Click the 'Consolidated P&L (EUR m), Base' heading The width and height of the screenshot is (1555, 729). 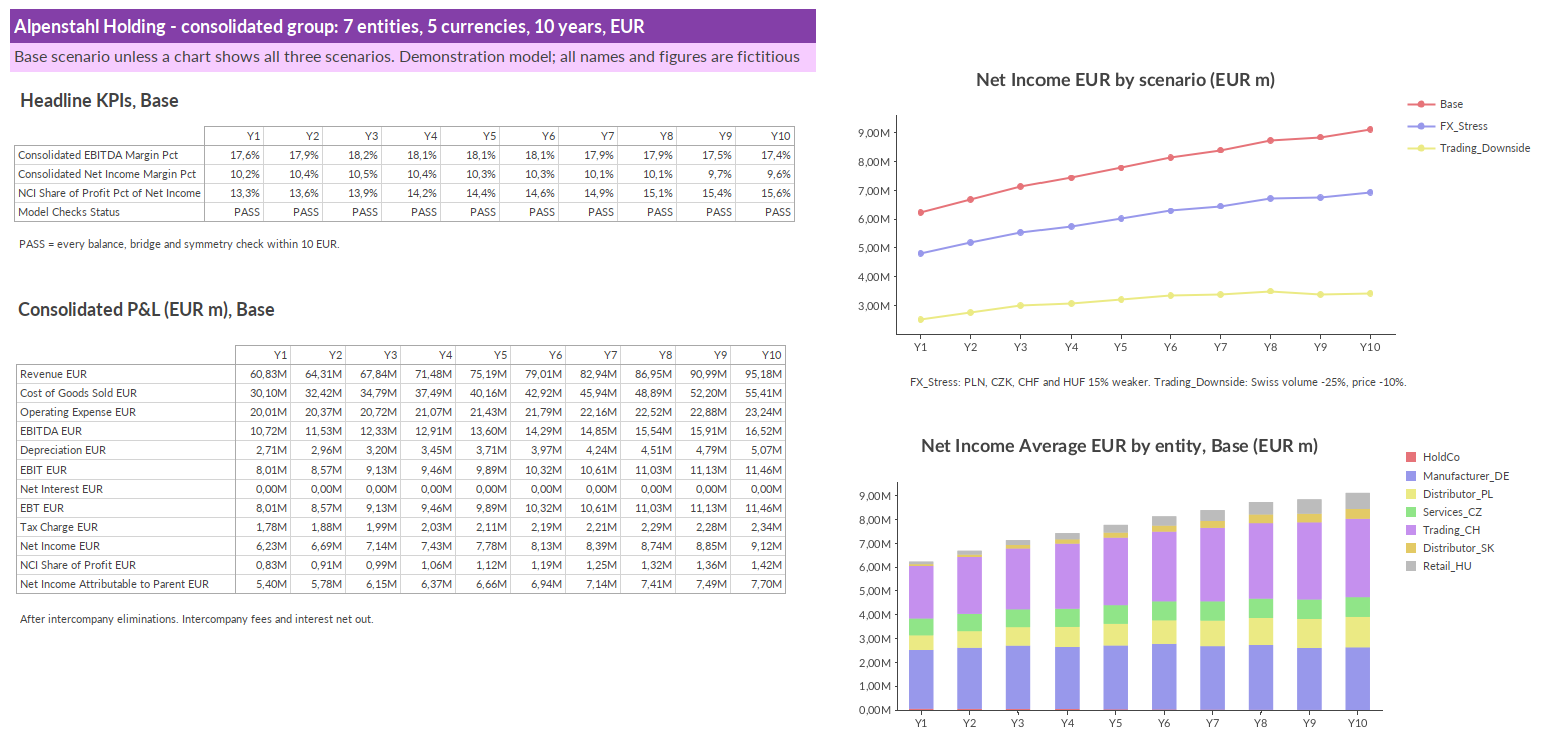click(x=146, y=310)
